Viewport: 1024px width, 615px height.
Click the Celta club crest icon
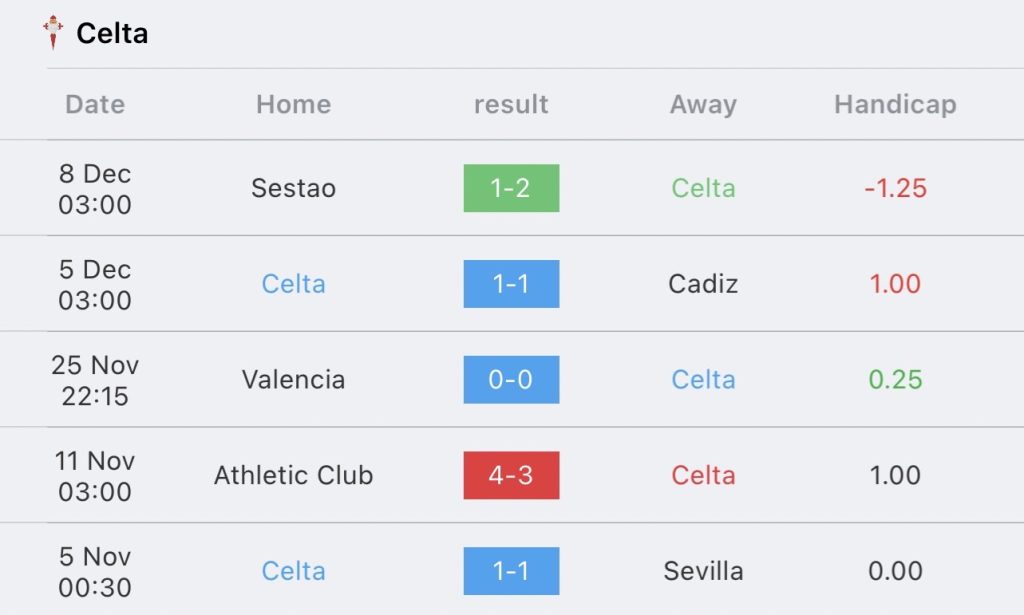click(x=53, y=32)
